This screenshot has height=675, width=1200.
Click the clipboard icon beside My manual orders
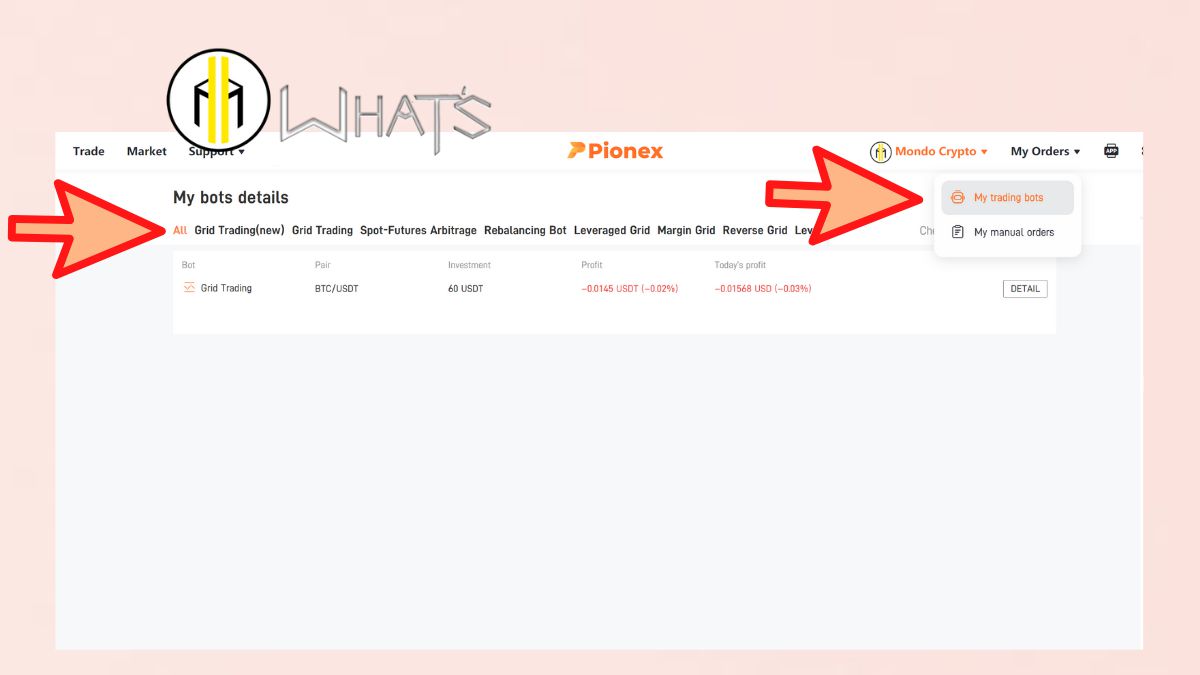point(958,232)
